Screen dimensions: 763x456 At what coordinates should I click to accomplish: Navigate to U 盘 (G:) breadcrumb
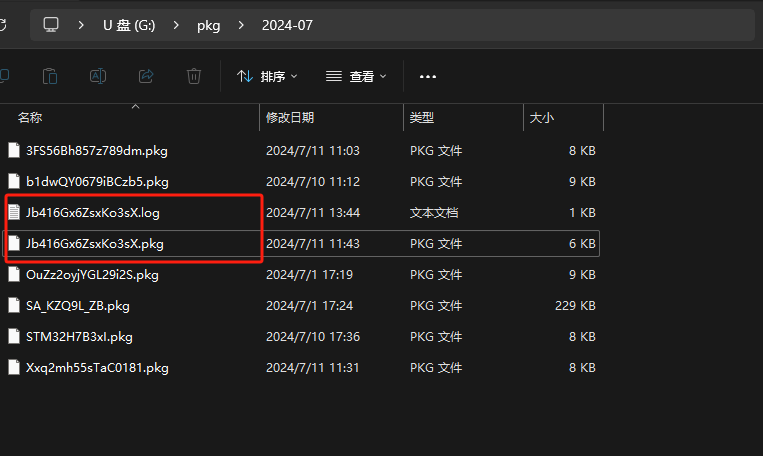128,25
